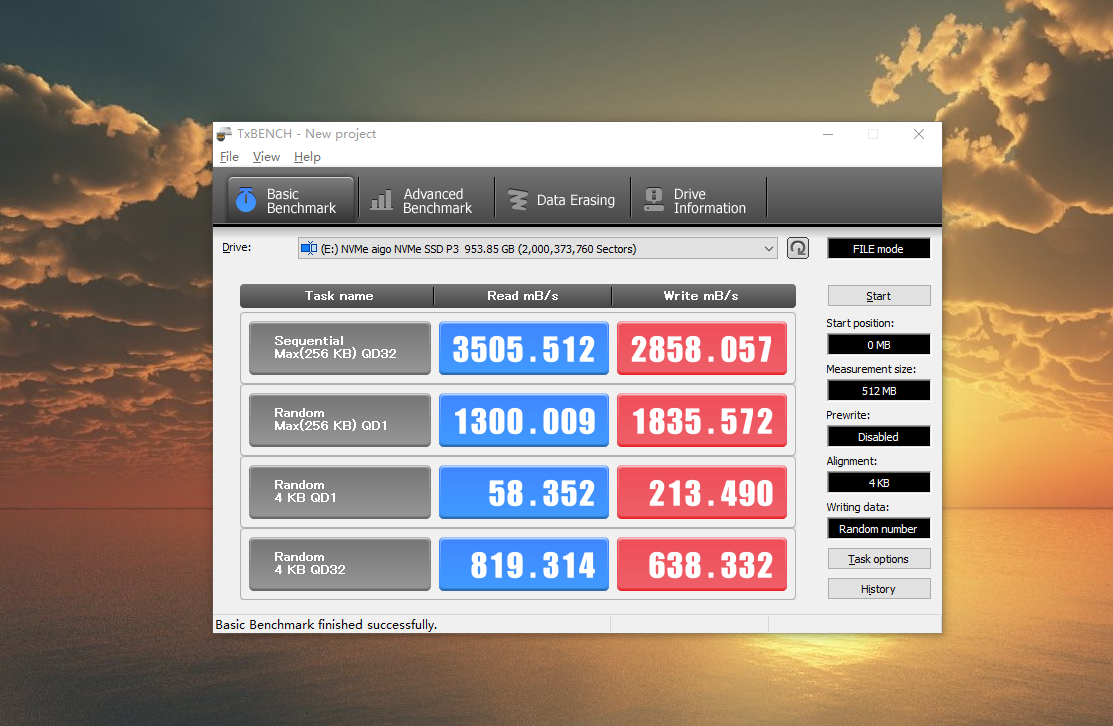Select the Sequential Max(256 KB) QD32 task

[x=340, y=348]
